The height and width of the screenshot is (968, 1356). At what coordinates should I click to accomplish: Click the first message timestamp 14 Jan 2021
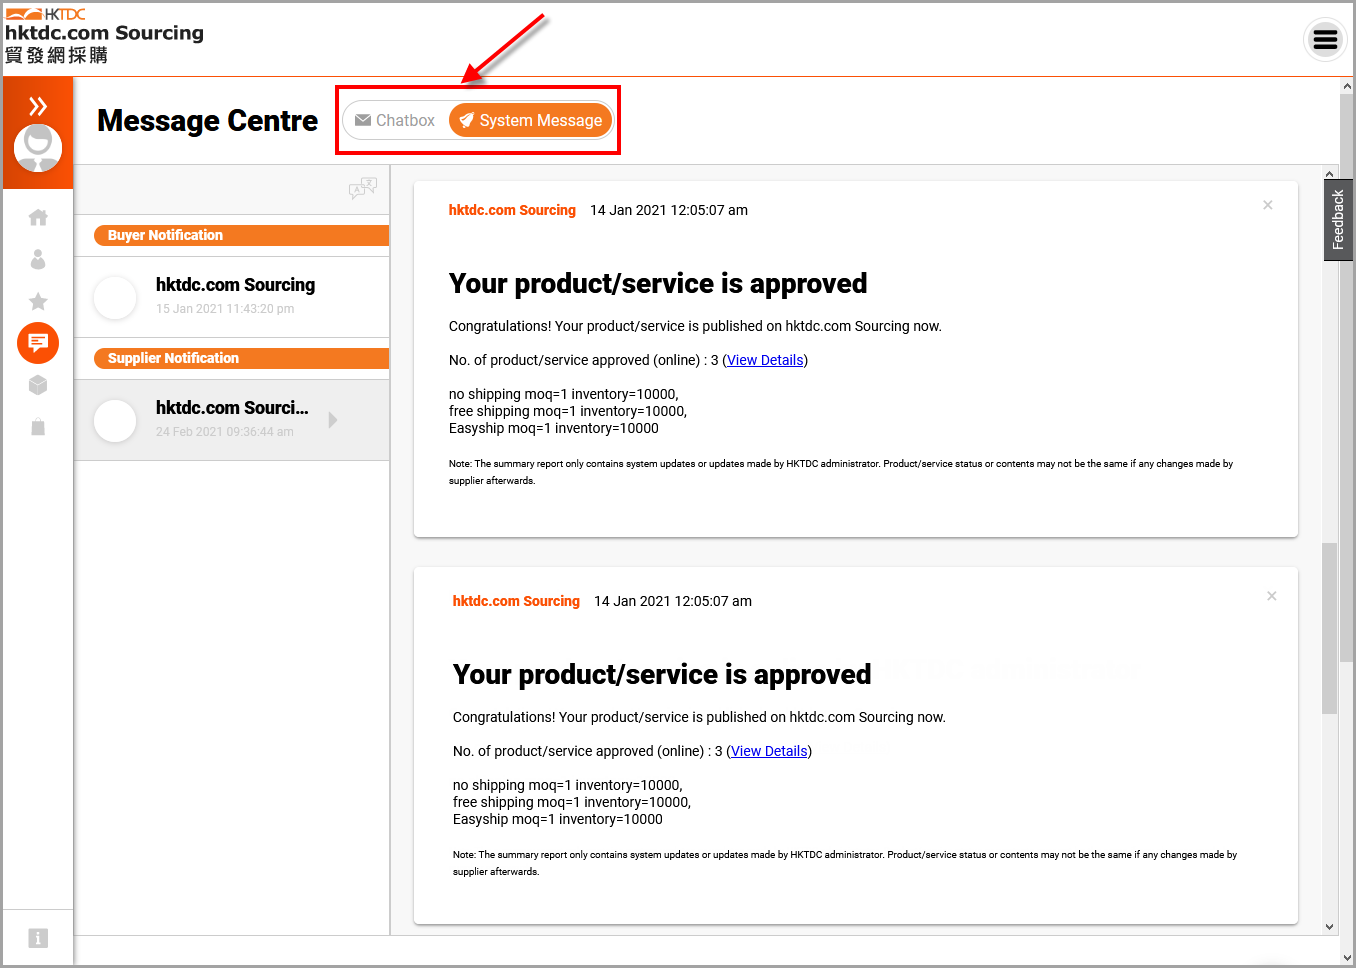669,210
